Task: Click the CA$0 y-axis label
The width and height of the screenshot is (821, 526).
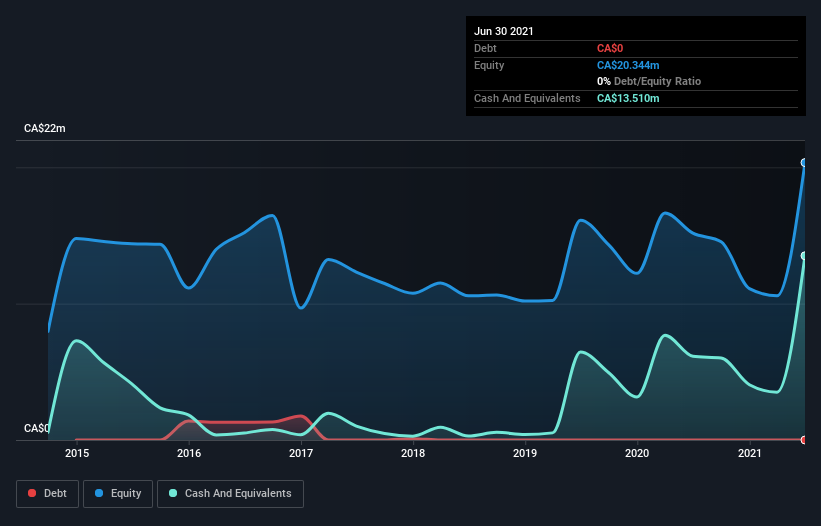Action: [x=37, y=428]
